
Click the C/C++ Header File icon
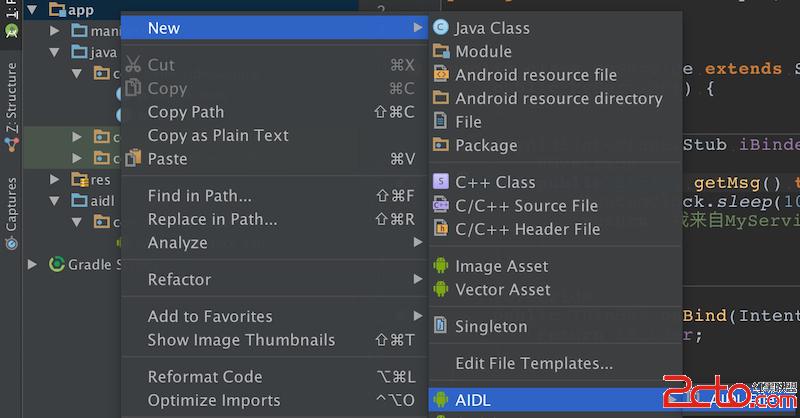click(x=441, y=229)
